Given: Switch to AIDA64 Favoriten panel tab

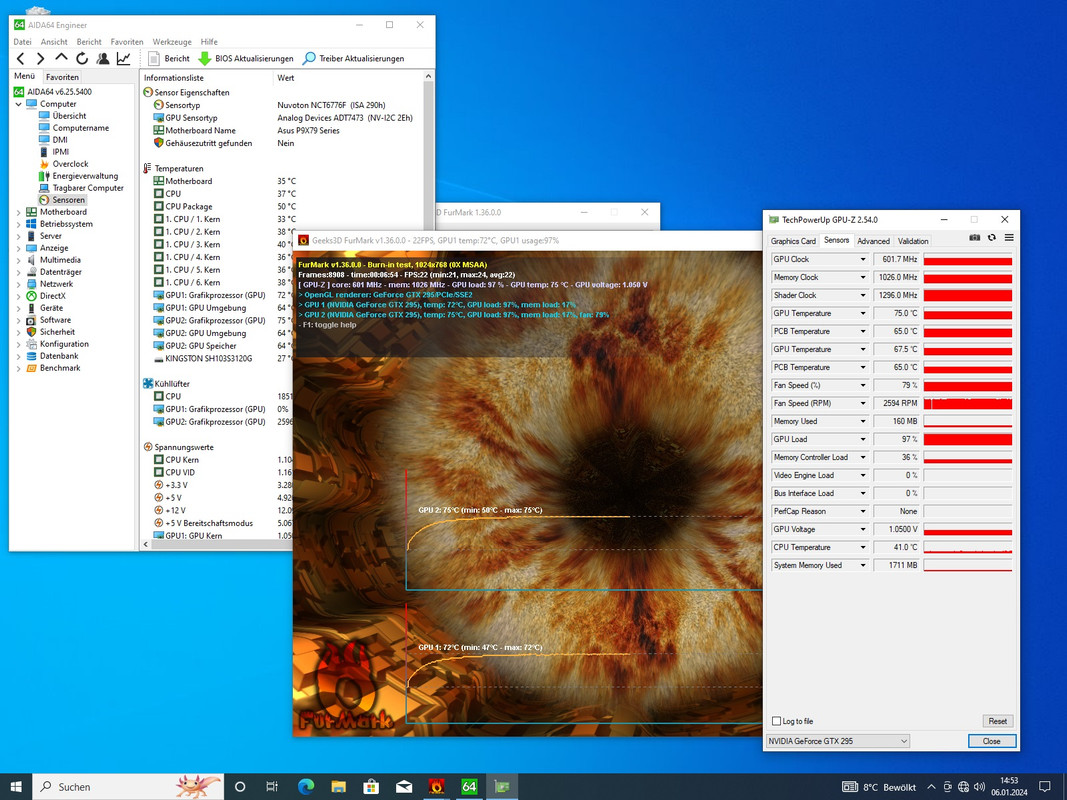Looking at the screenshot, I should [x=63, y=77].
